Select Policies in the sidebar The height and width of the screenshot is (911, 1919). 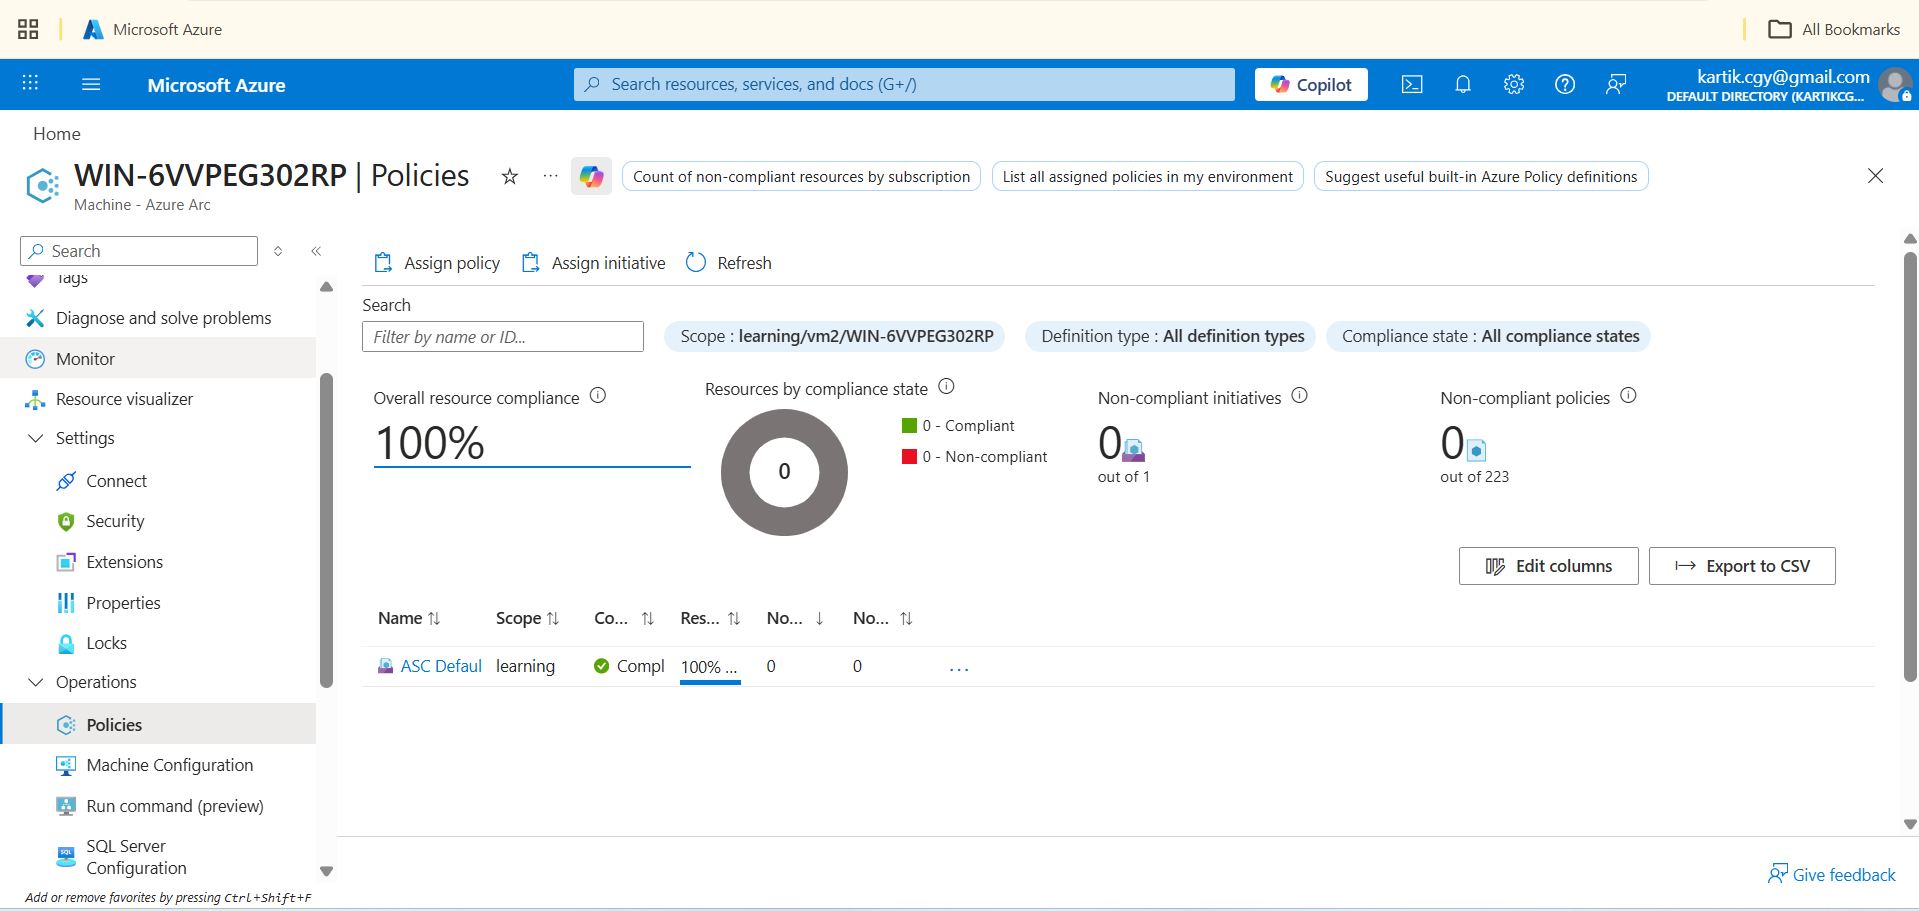click(x=158, y=724)
